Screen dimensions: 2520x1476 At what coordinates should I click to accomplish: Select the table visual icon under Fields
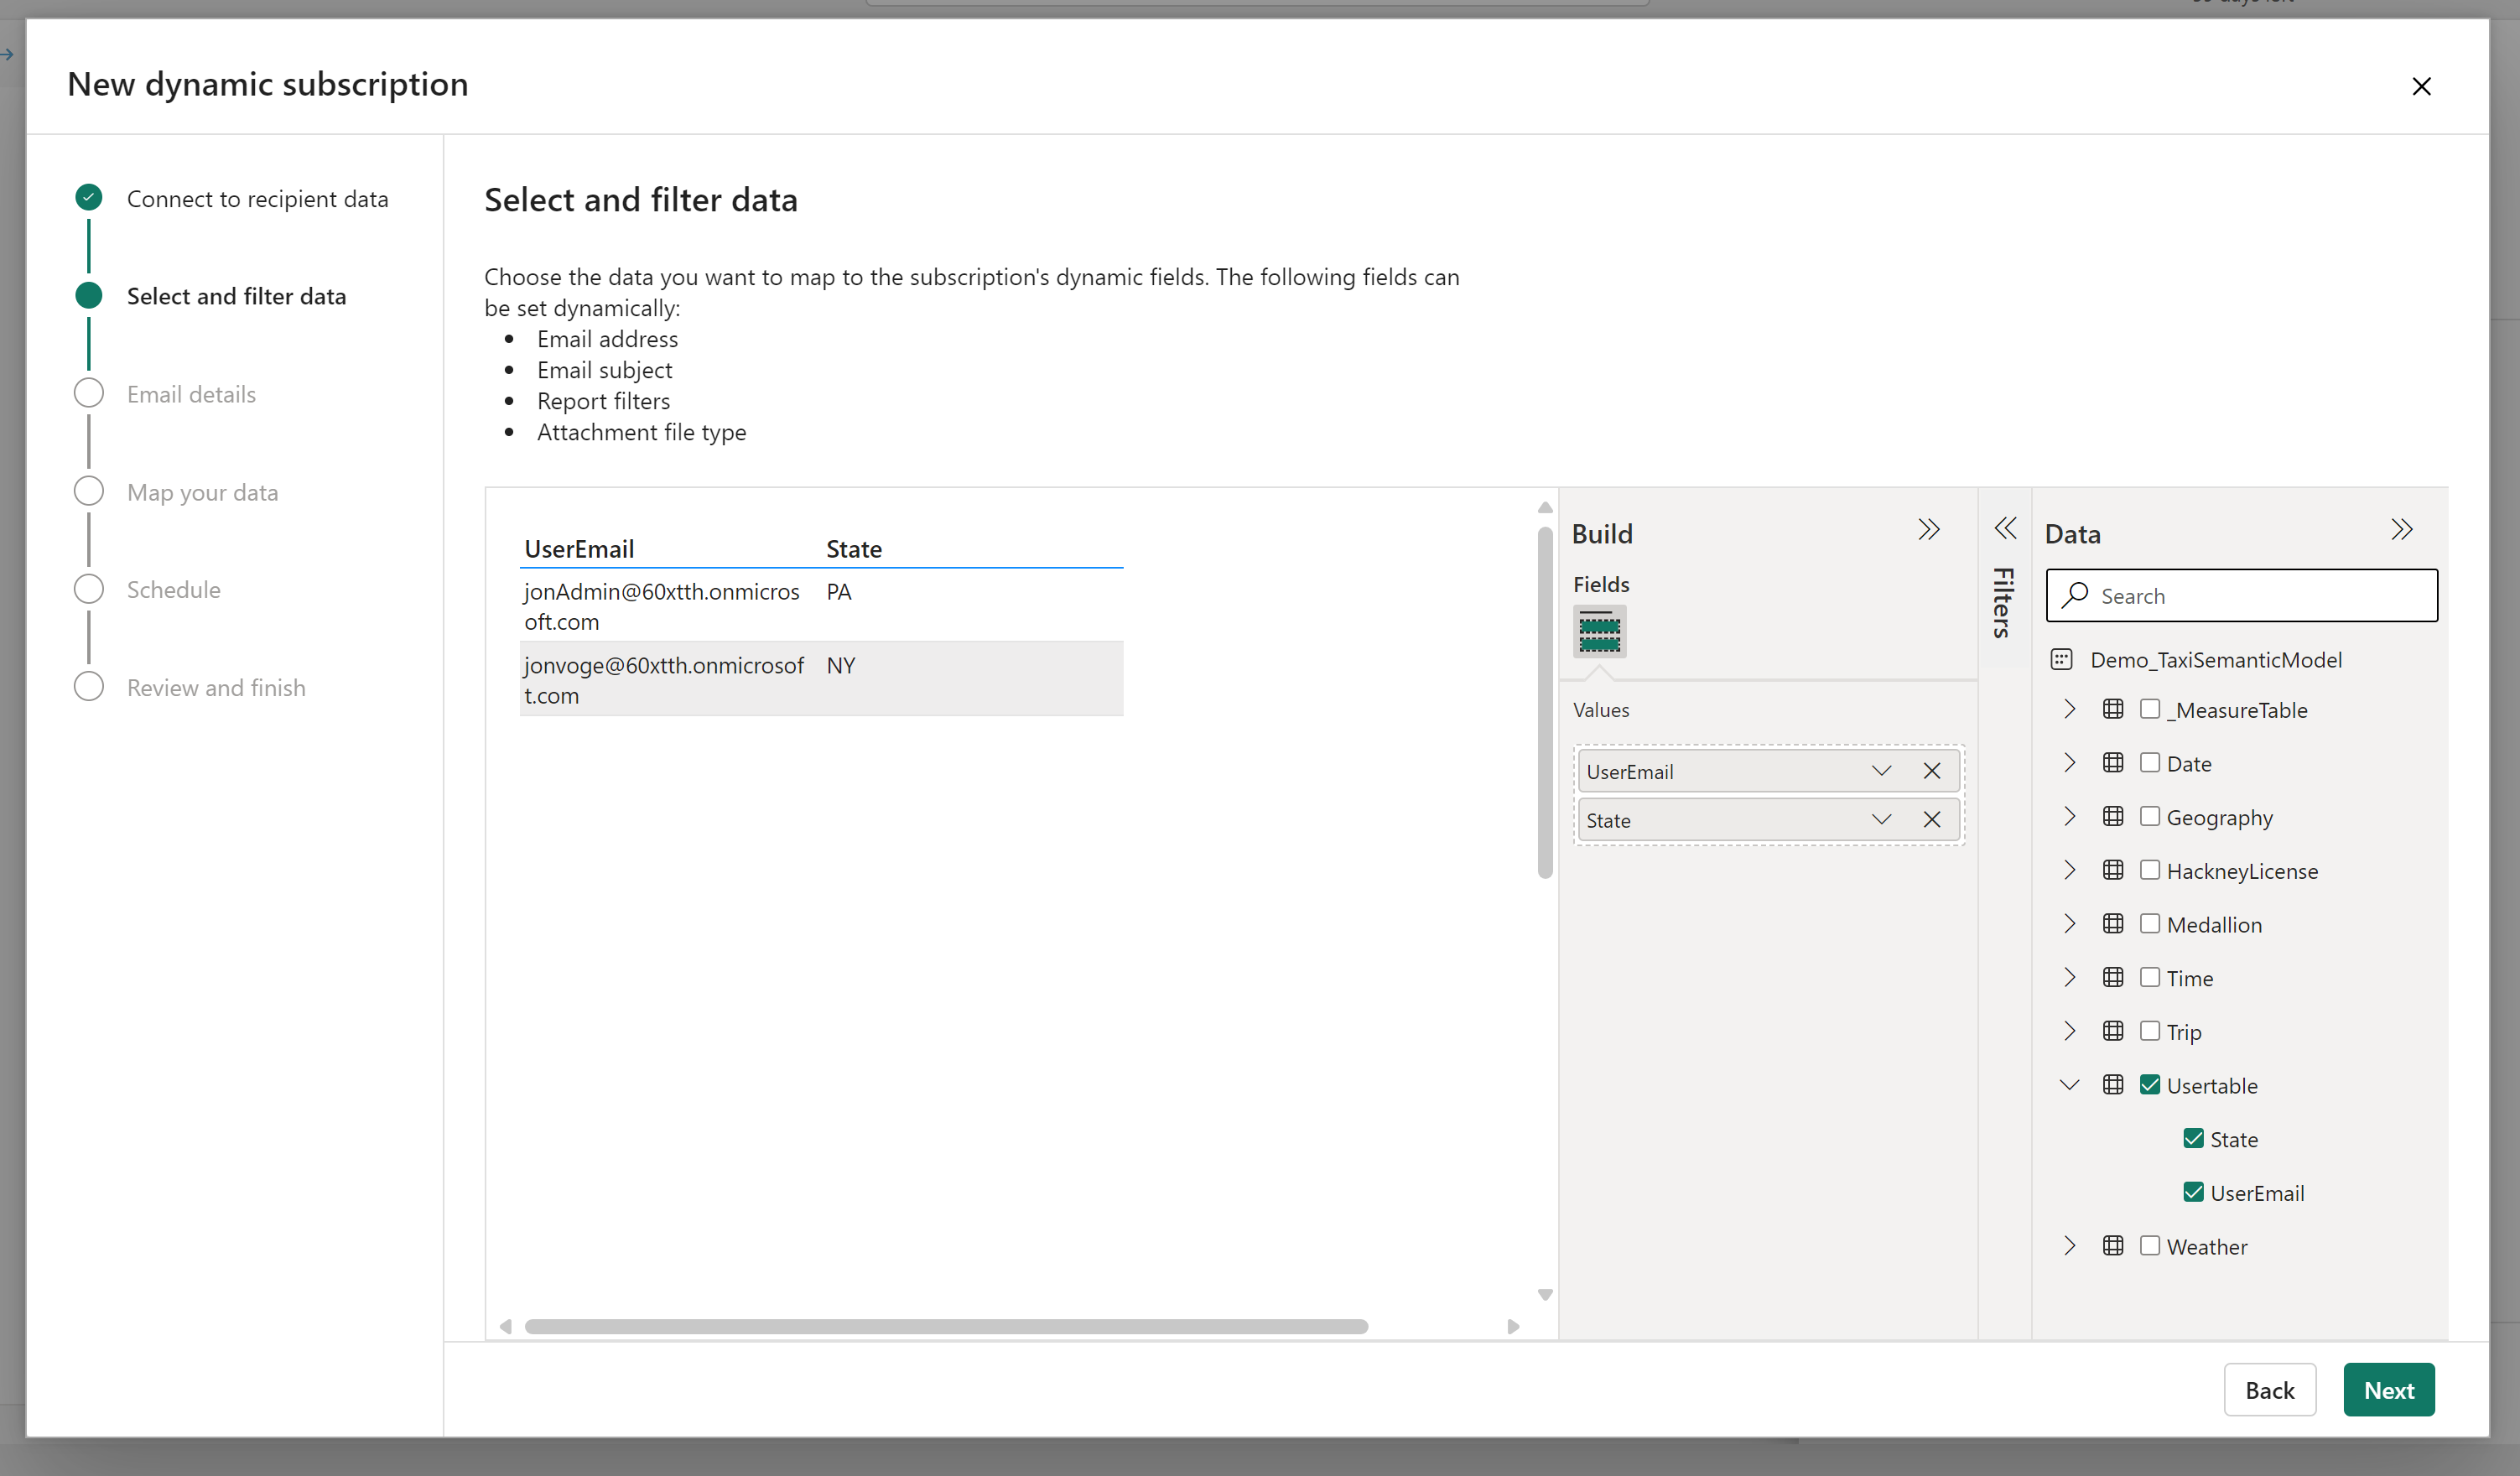(1599, 632)
